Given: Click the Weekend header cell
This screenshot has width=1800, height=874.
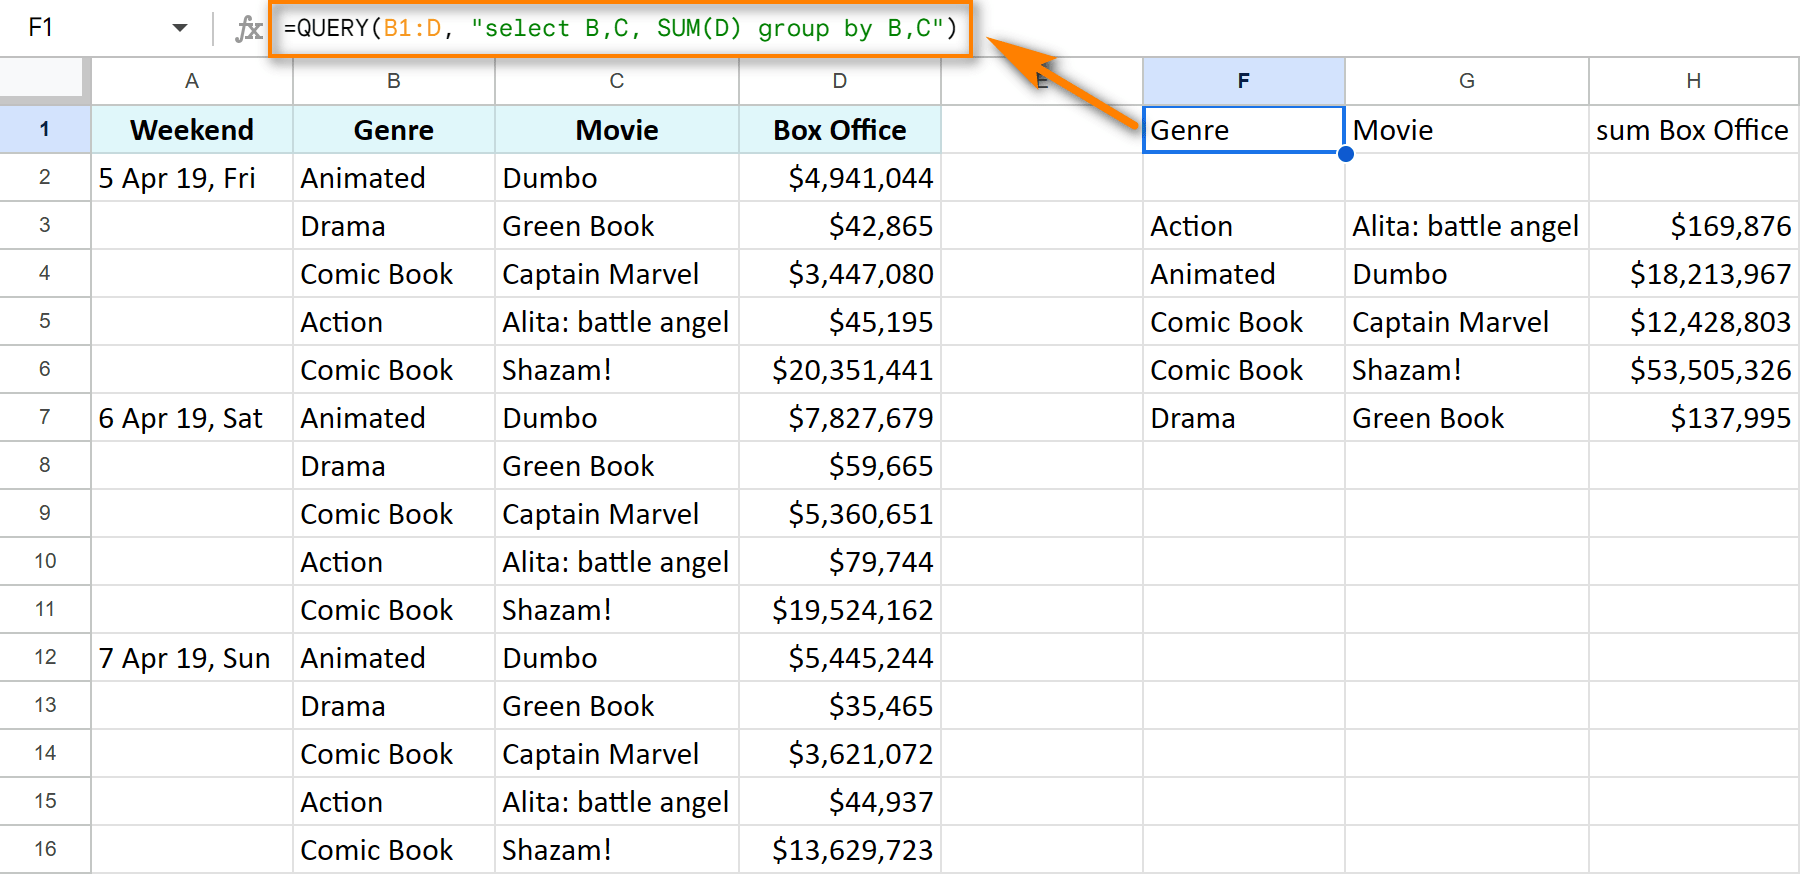Looking at the screenshot, I should coord(192,130).
